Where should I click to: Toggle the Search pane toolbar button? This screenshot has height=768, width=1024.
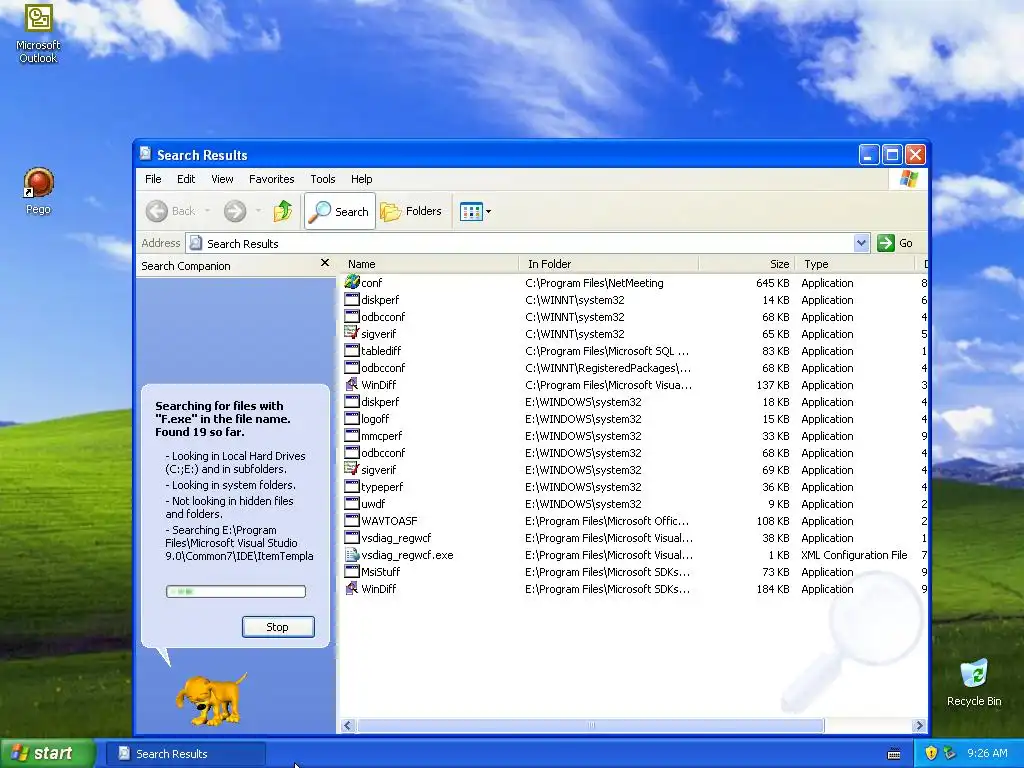340,211
